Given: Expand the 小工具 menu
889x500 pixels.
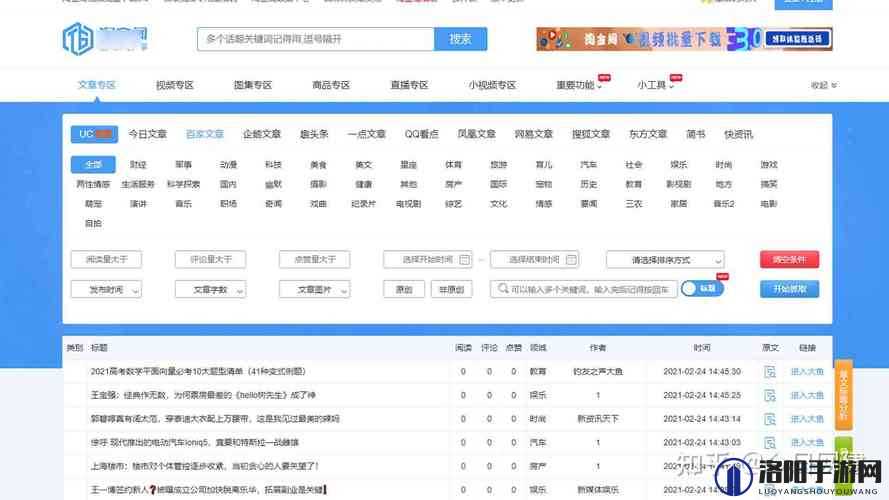Looking at the screenshot, I should pyautogui.click(x=655, y=85).
